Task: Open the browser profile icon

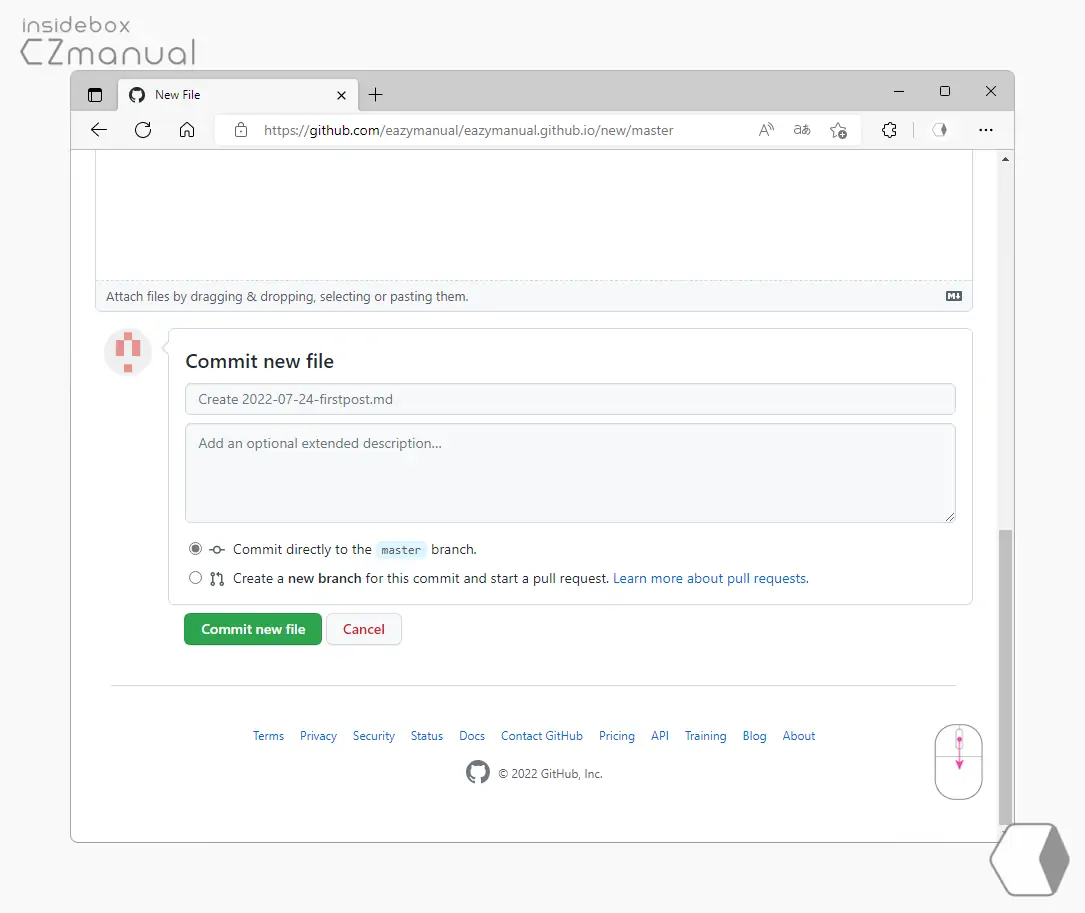Action: click(x=939, y=129)
